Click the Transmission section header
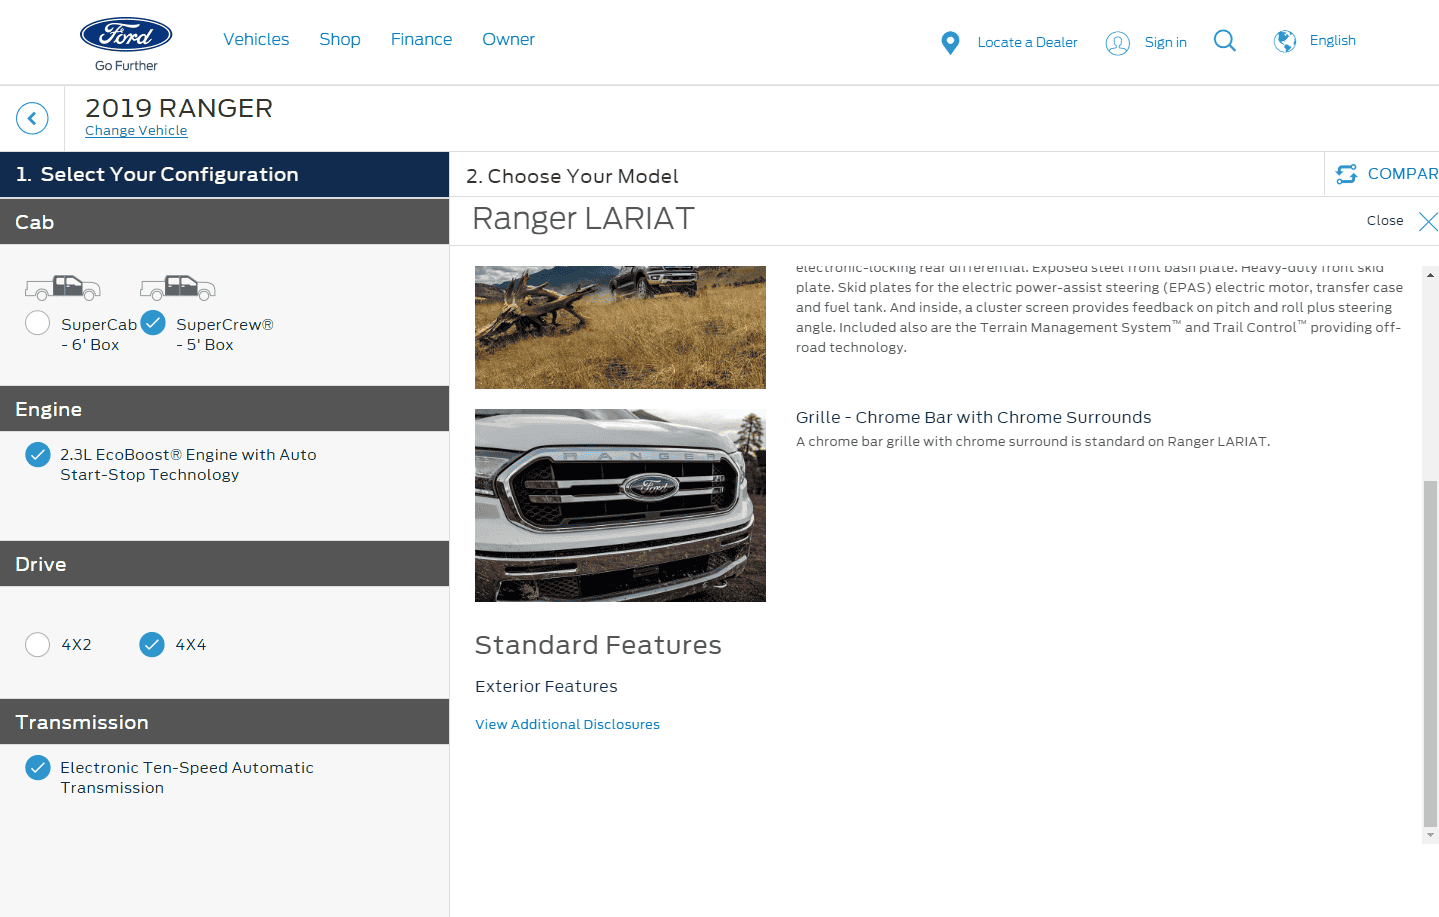The width and height of the screenshot is (1439, 917). [x=224, y=722]
